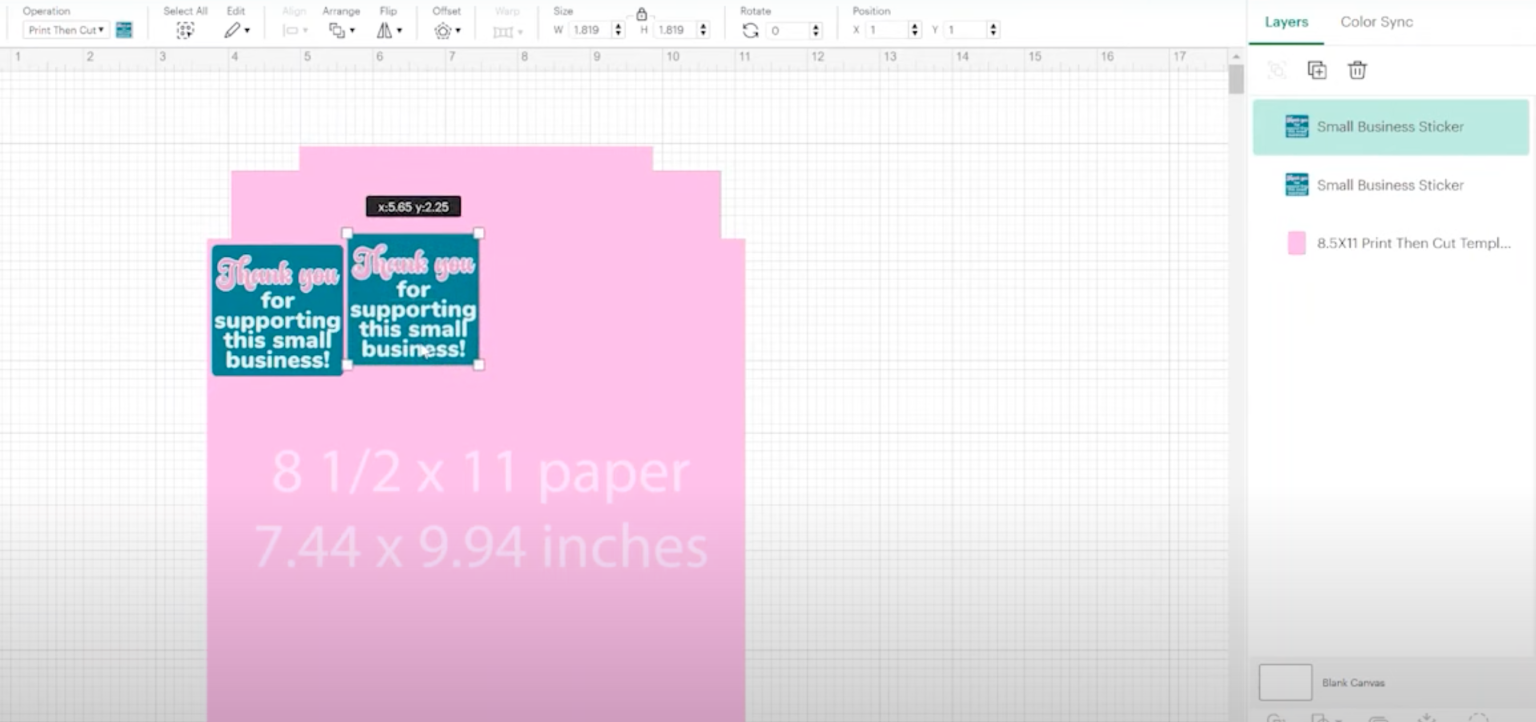Toggle size lock between width and height
Image resolution: width=1536 pixels, height=722 pixels.
pos(641,15)
